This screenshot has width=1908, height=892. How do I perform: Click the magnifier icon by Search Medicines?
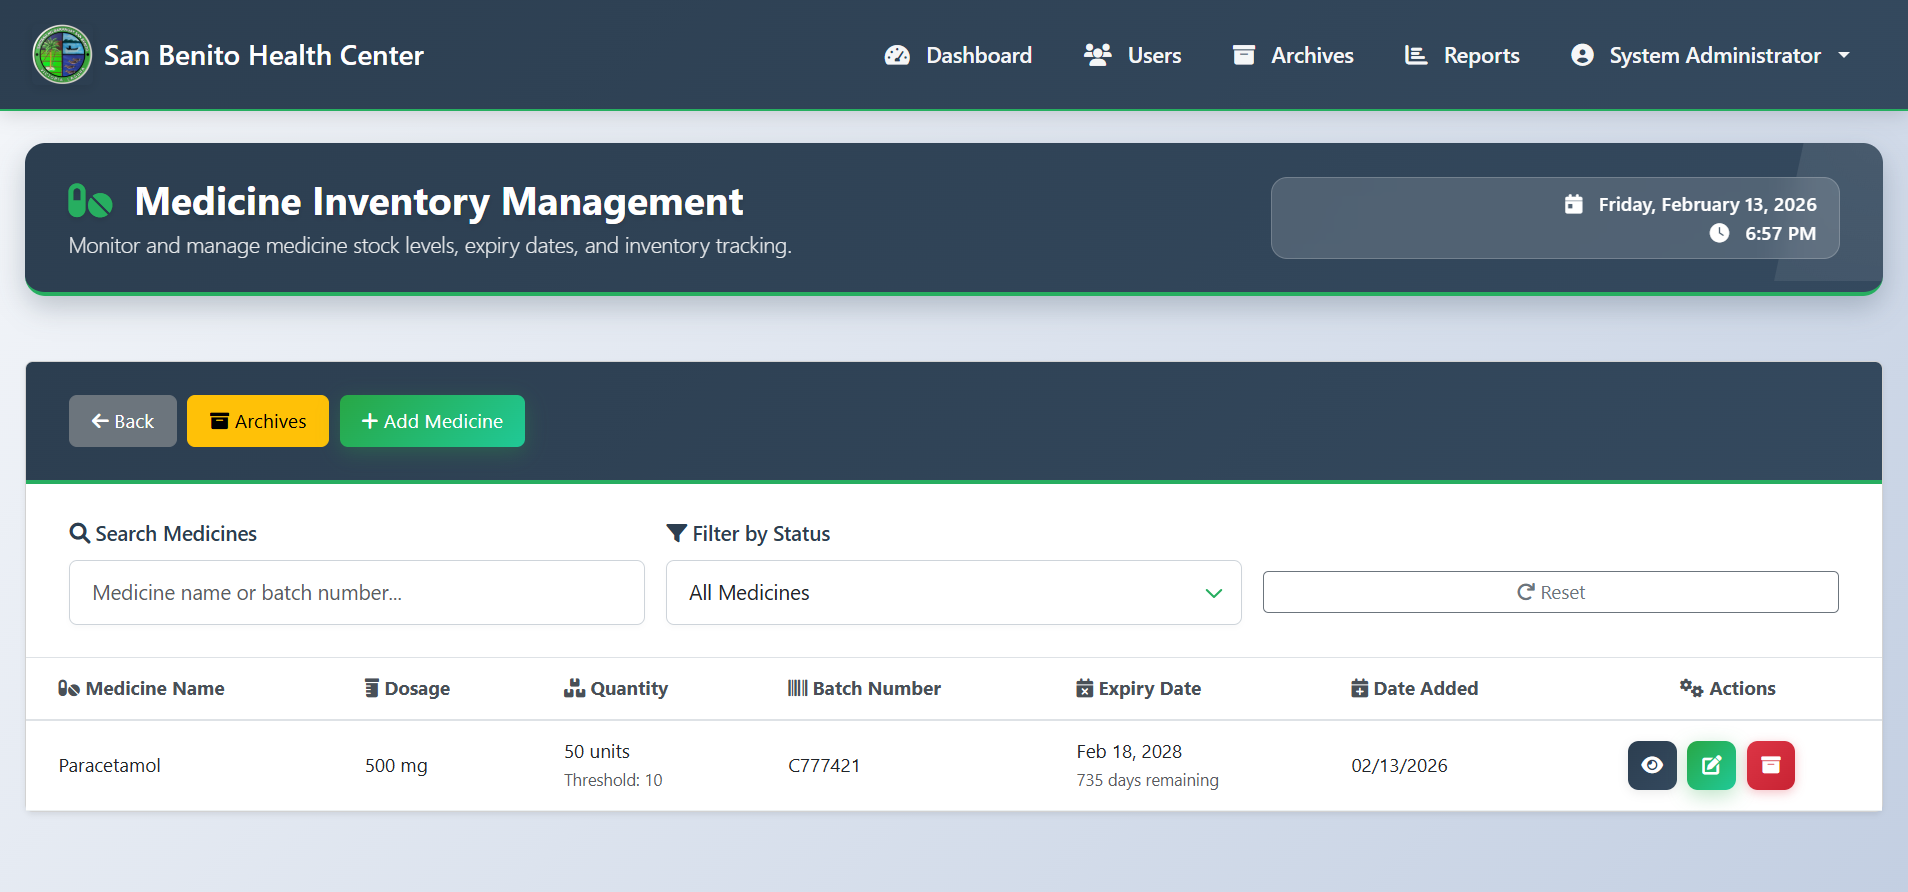tap(79, 533)
